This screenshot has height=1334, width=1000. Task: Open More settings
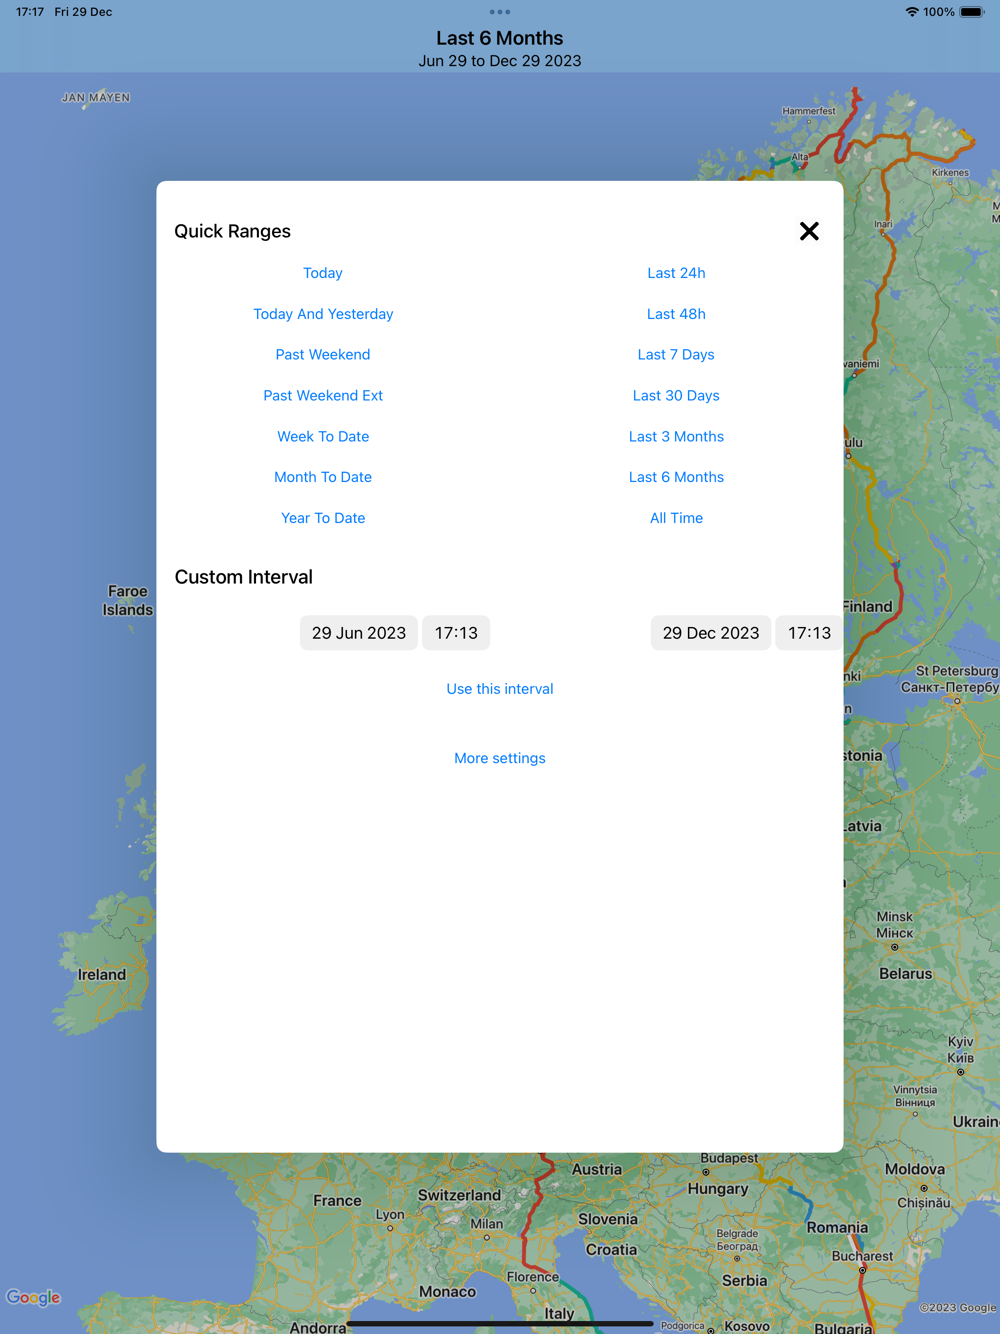pos(500,758)
